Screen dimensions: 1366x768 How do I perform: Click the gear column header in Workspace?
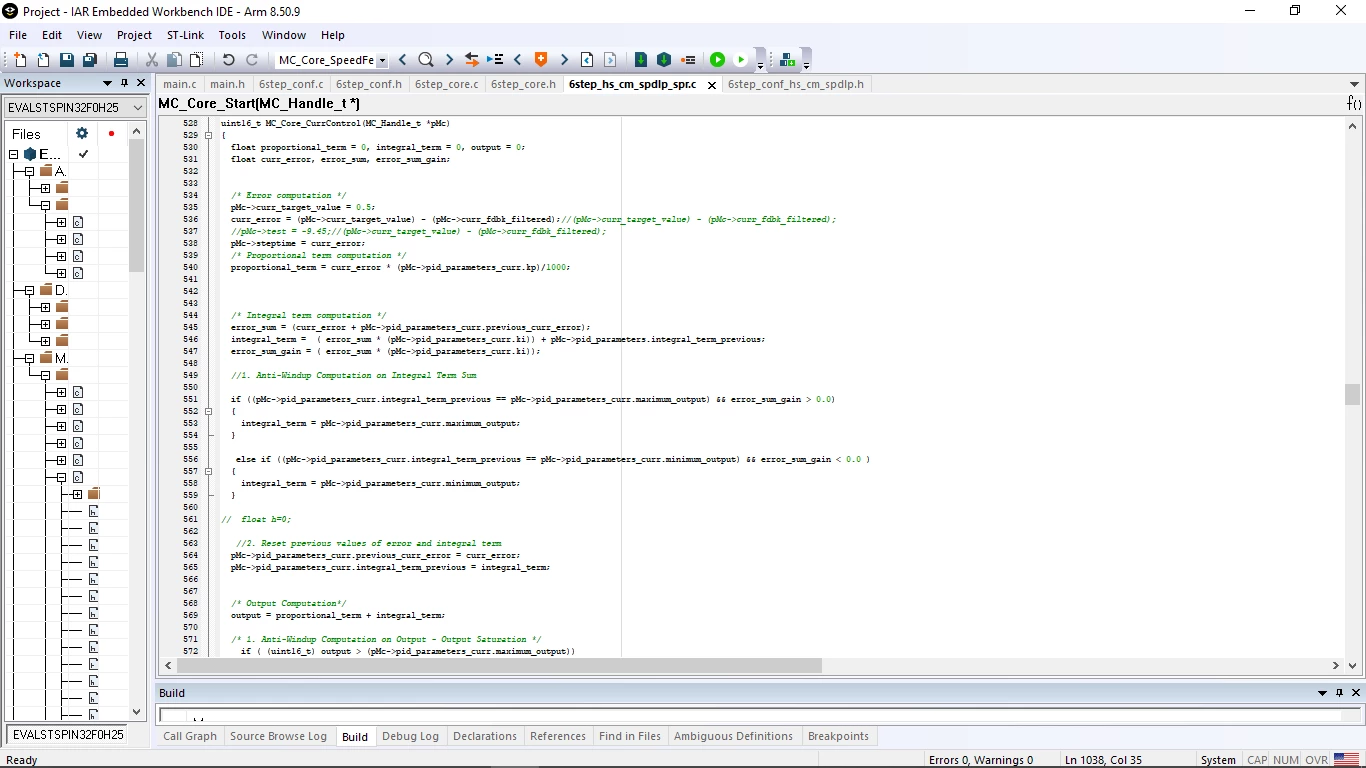click(82, 133)
